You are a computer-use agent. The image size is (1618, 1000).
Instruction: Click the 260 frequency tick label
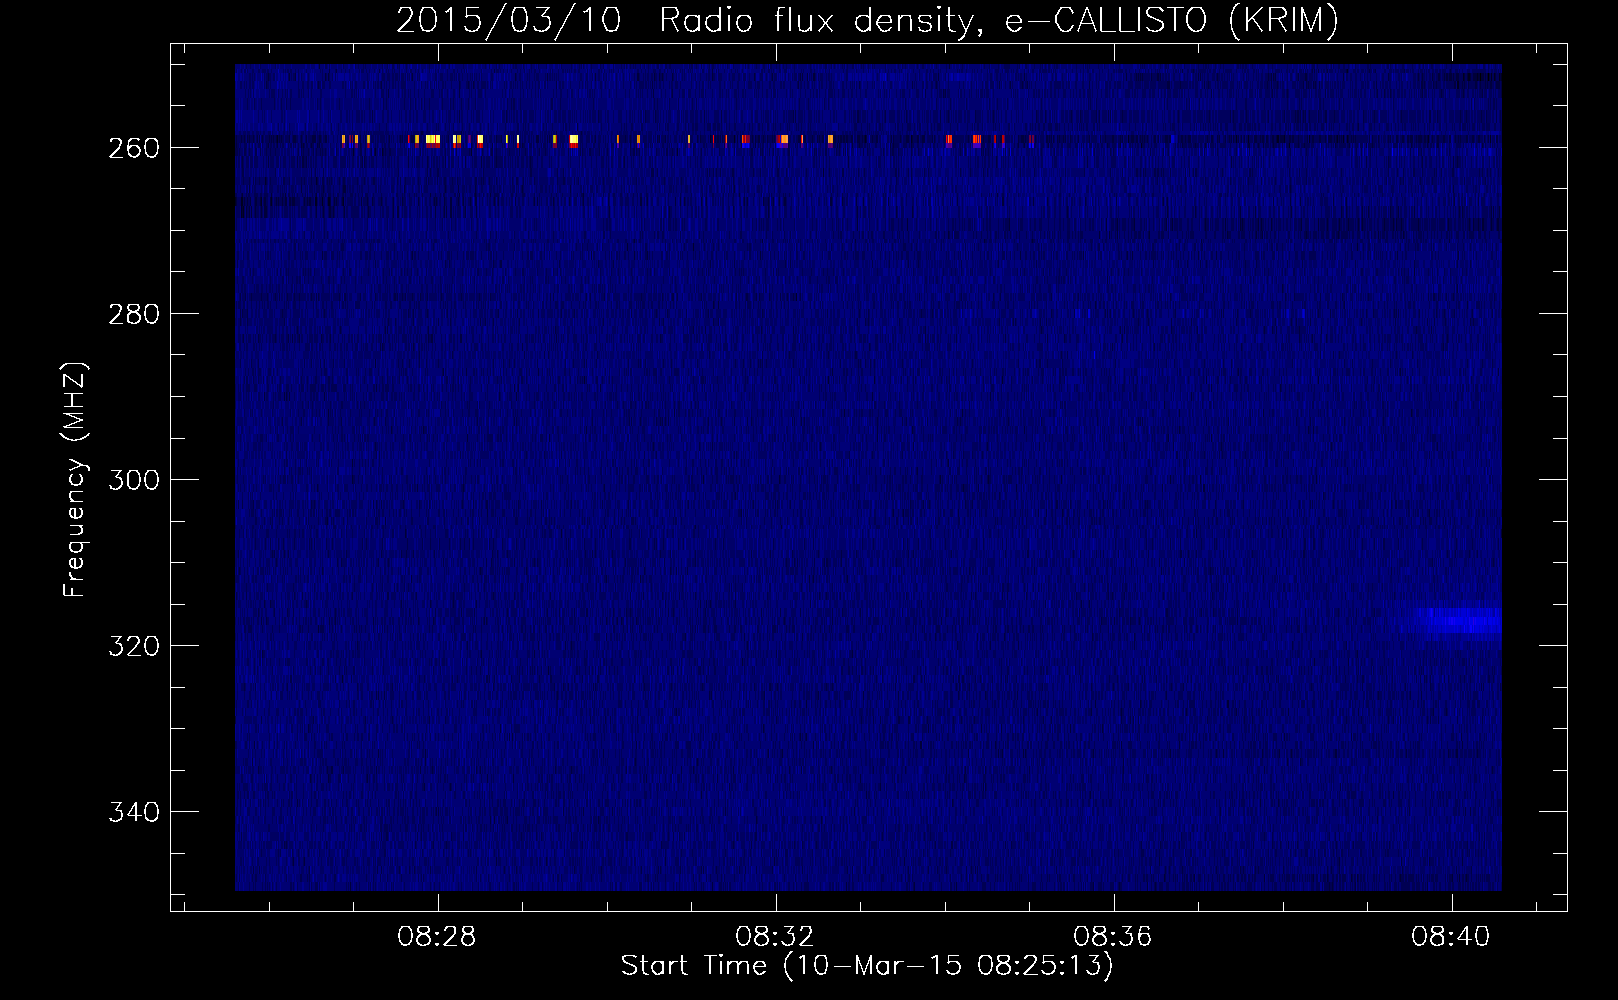[x=134, y=148]
